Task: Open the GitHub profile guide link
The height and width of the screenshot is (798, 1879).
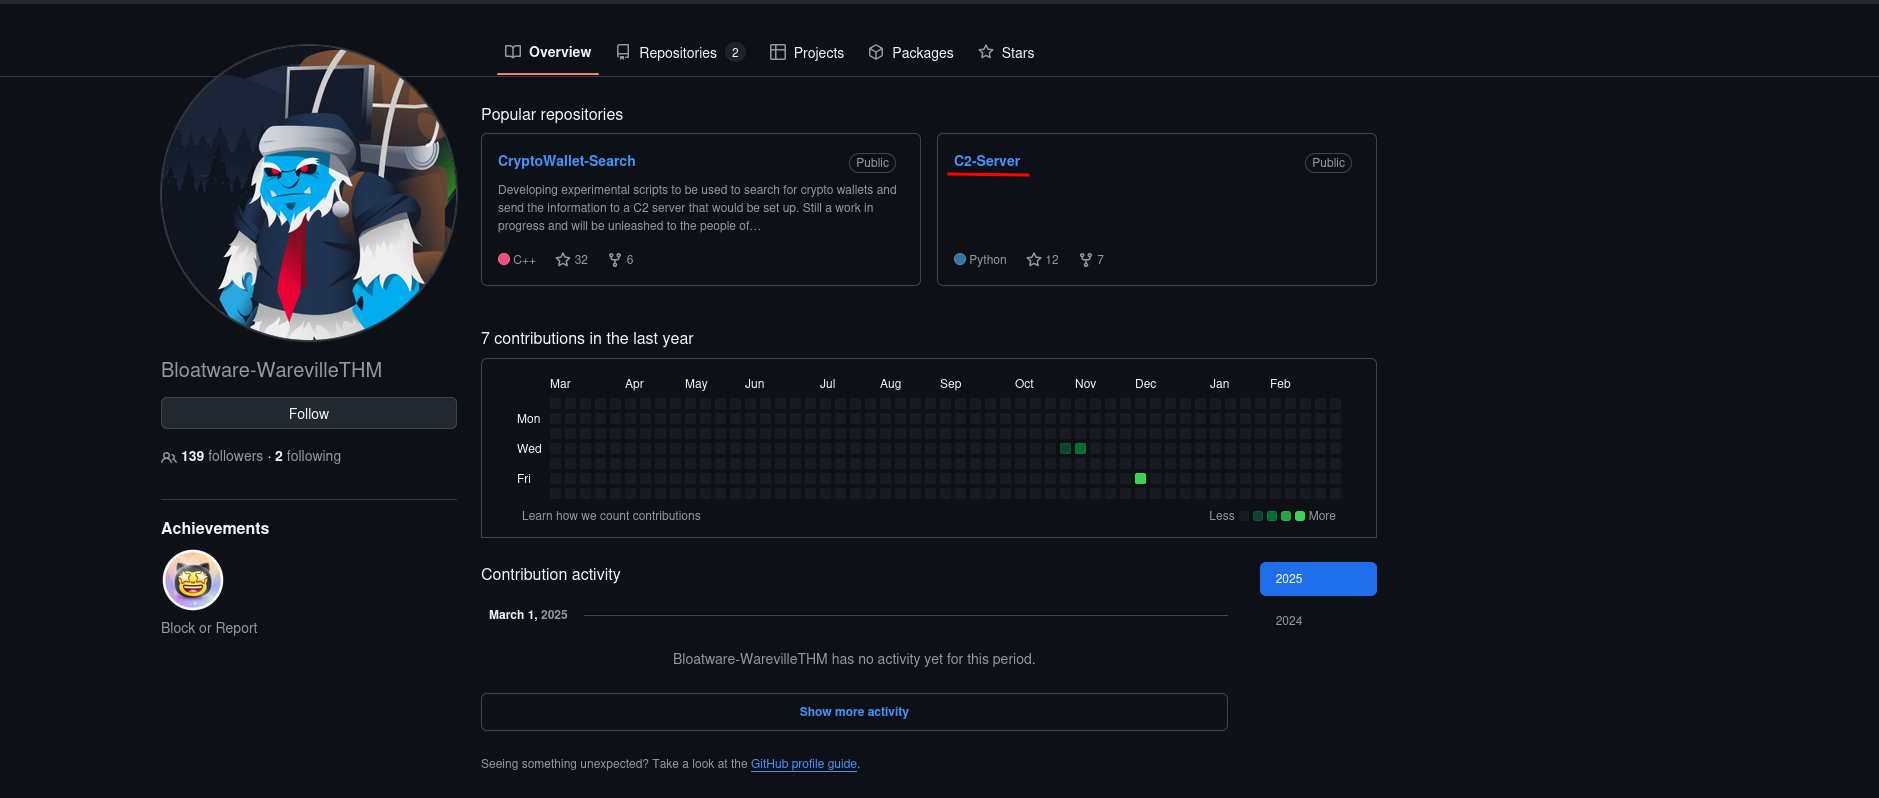Action: [x=804, y=764]
